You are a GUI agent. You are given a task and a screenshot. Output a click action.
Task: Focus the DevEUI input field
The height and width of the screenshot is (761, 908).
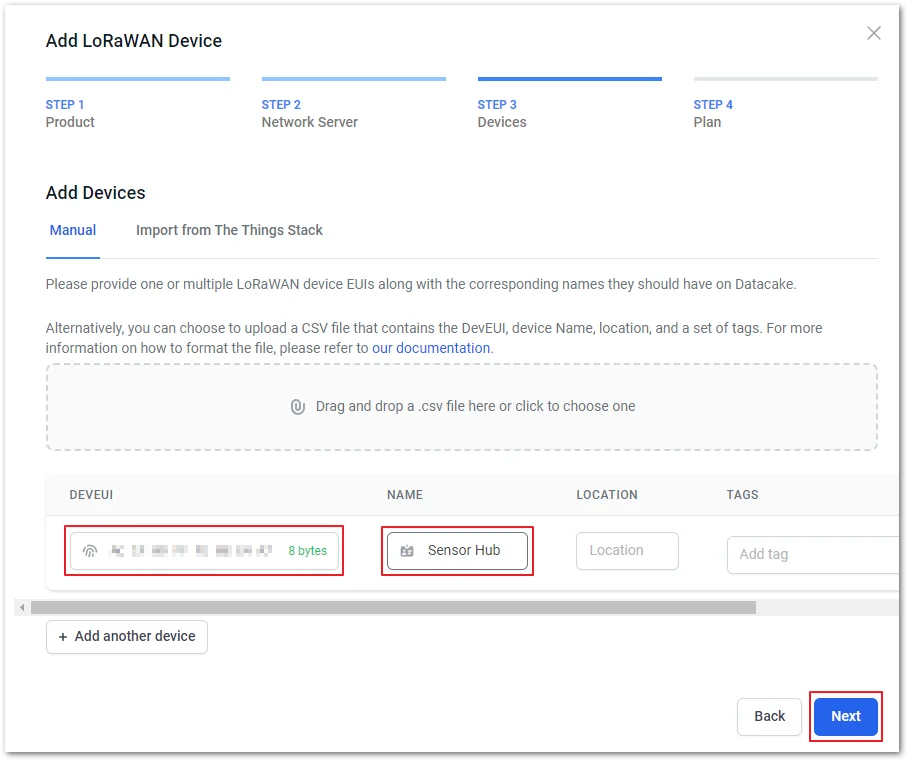tap(204, 551)
